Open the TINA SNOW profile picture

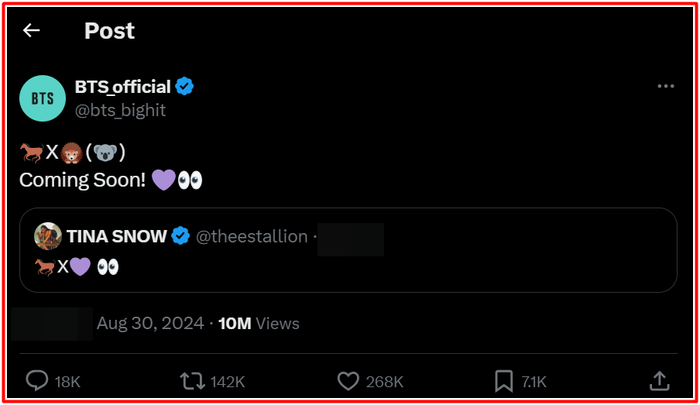pos(48,237)
